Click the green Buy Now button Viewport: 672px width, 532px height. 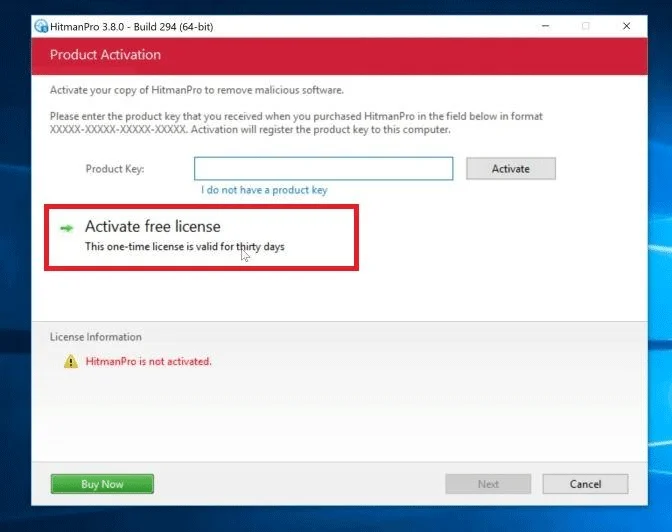tap(102, 484)
